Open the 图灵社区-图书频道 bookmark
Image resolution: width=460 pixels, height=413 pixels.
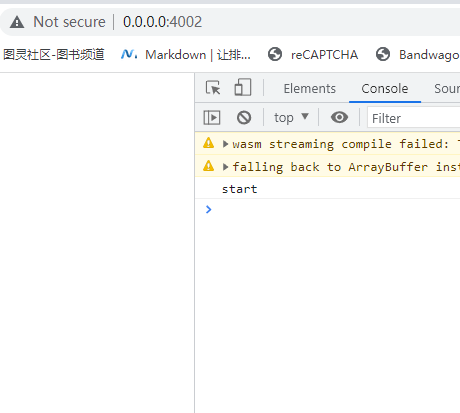pyautogui.click(x=54, y=54)
